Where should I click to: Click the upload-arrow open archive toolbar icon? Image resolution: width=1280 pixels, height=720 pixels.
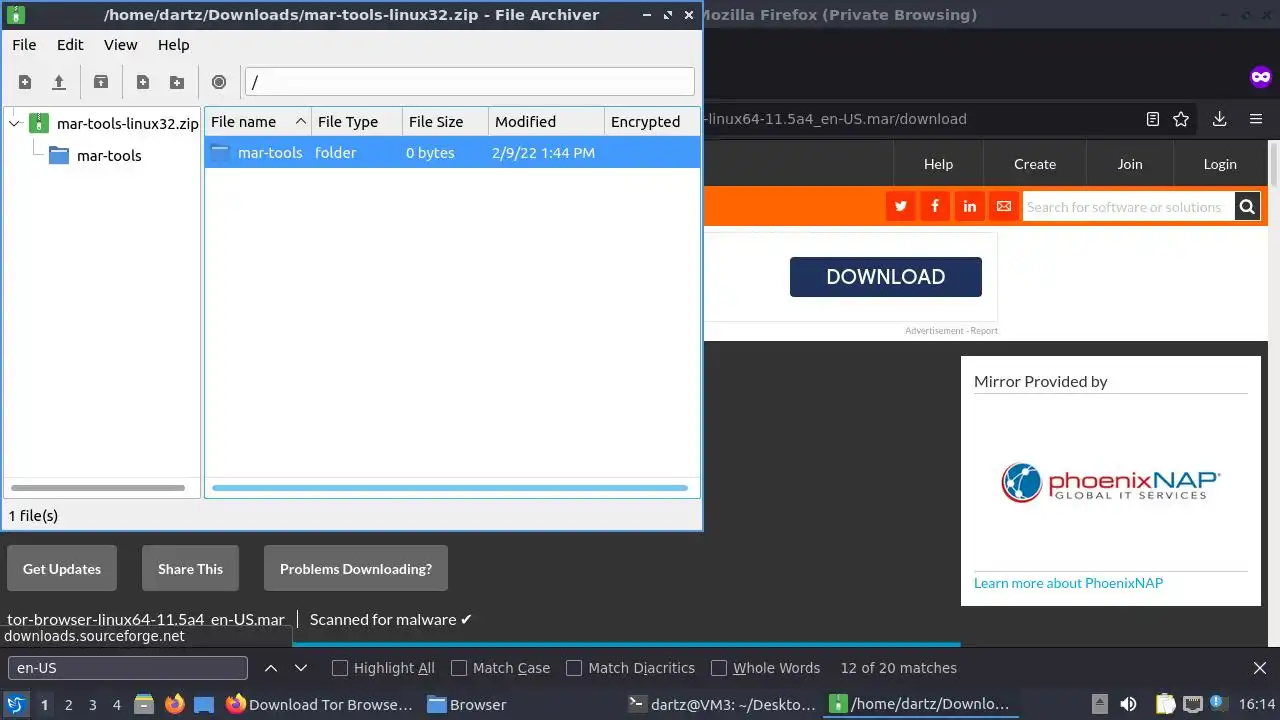tap(59, 82)
